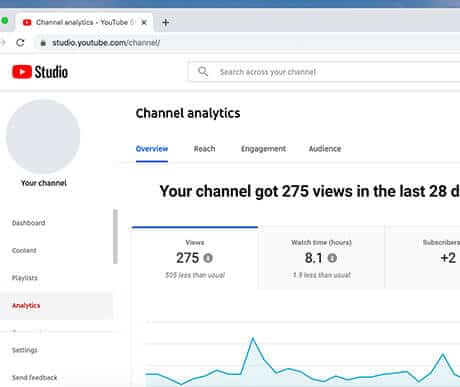Open the Engagement tab
This screenshot has width=460, height=387.
263,149
